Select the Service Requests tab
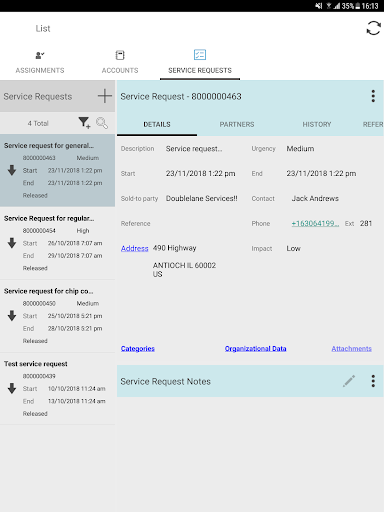This screenshot has height=512, width=384. [x=200, y=62]
